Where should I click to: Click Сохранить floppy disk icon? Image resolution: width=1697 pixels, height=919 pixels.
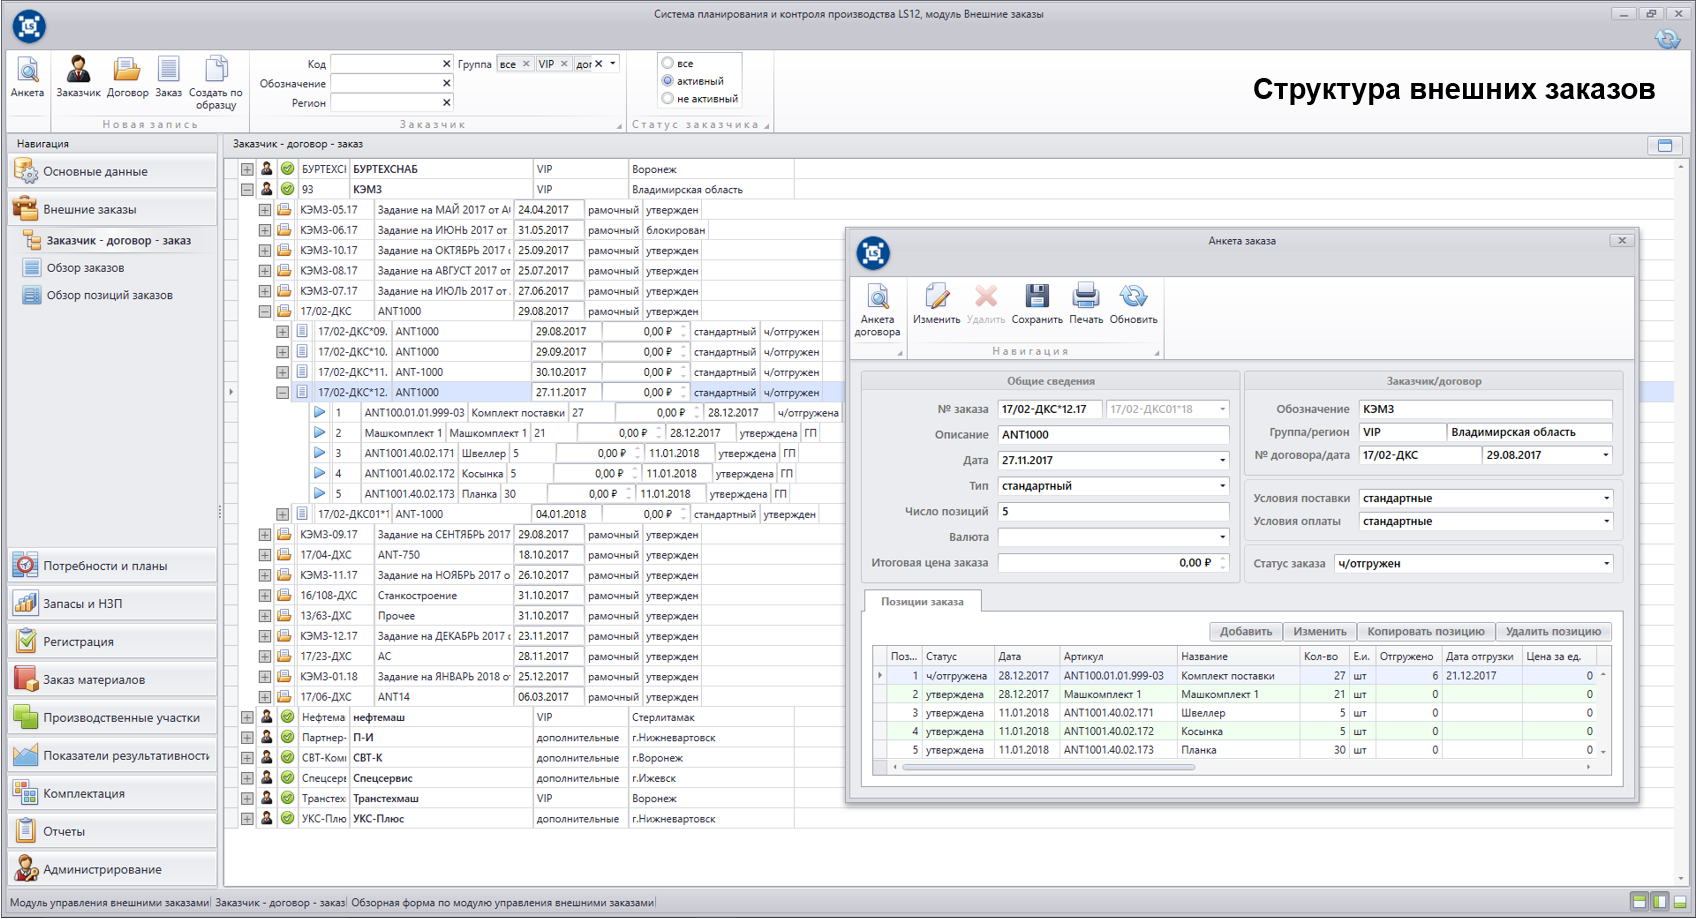tap(1037, 304)
